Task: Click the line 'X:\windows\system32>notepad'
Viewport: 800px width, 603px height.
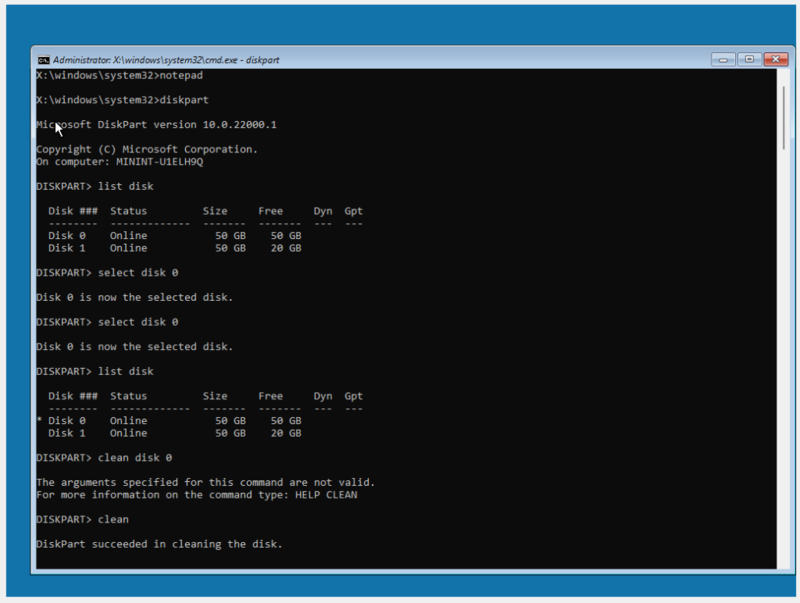Action: pyautogui.click(x=119, y=76)
